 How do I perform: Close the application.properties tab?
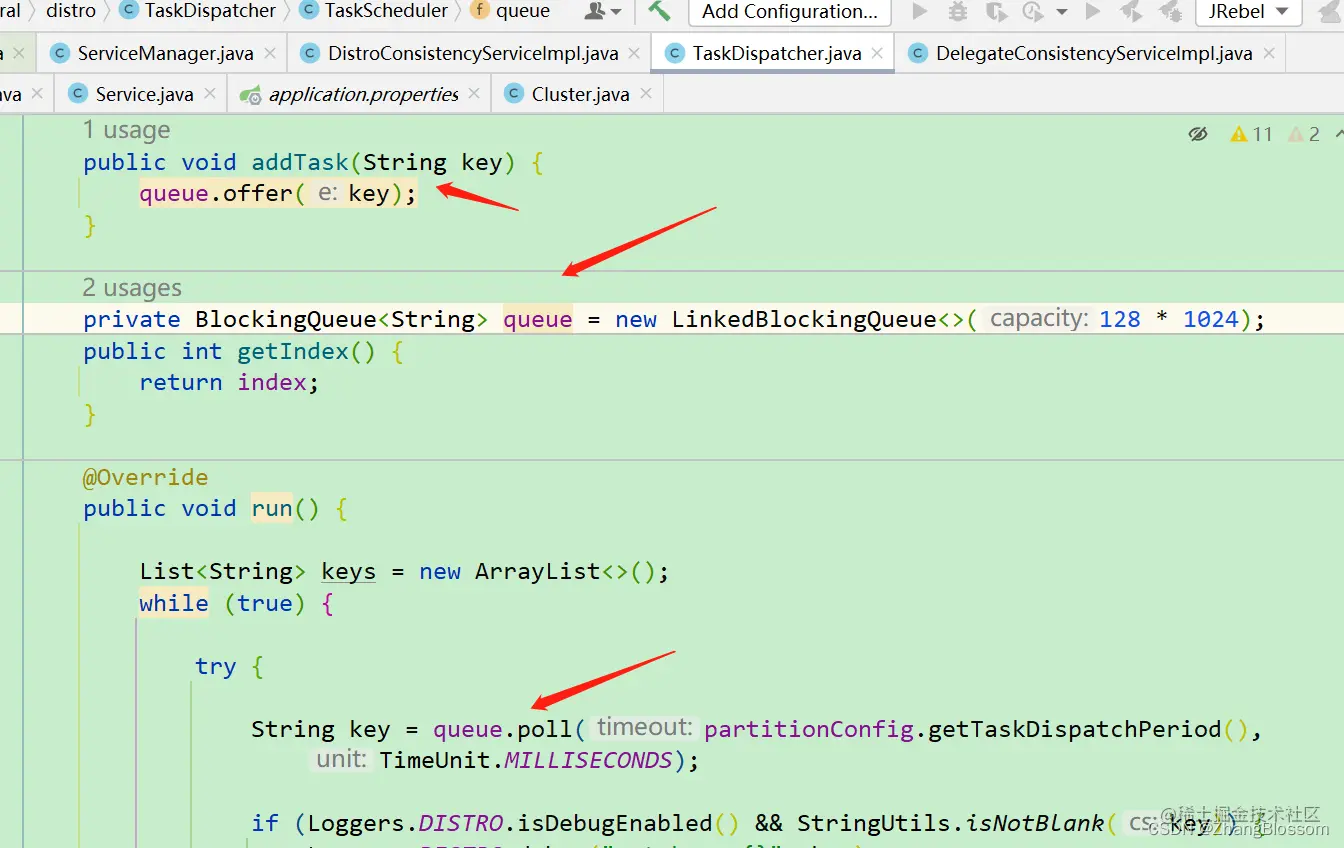point(474,93)
